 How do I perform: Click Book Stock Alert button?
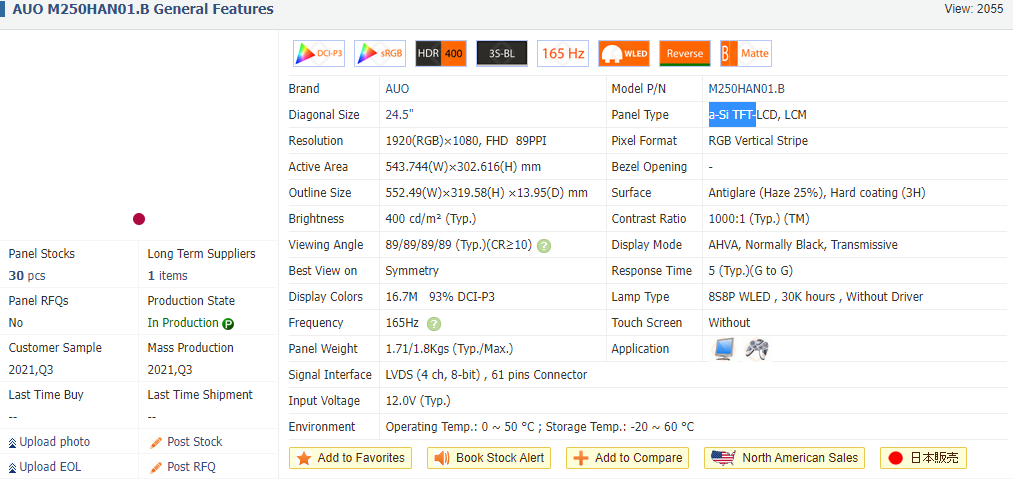pyautogui.click(x=490, y=458)
